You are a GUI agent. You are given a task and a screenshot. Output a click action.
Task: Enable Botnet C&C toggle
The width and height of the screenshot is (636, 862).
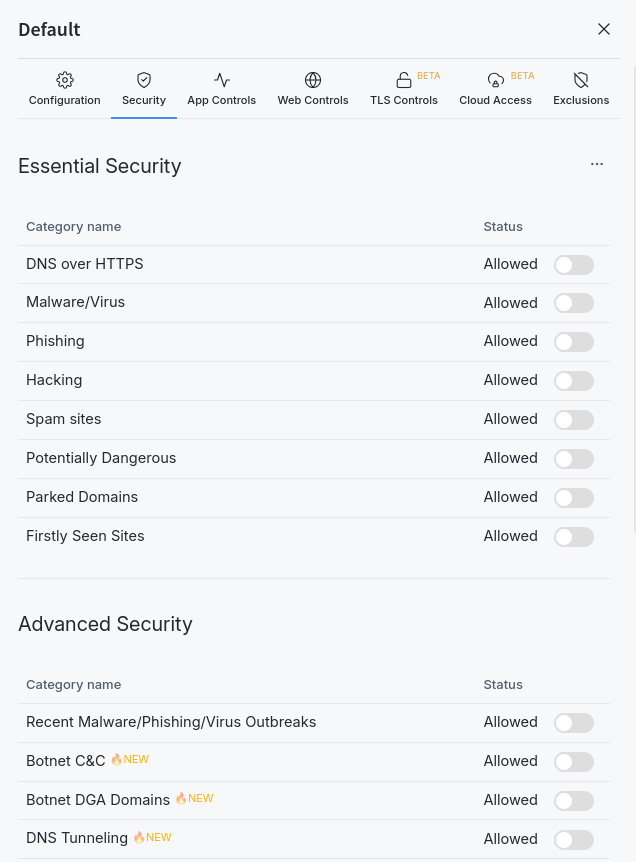click(574, 762)
